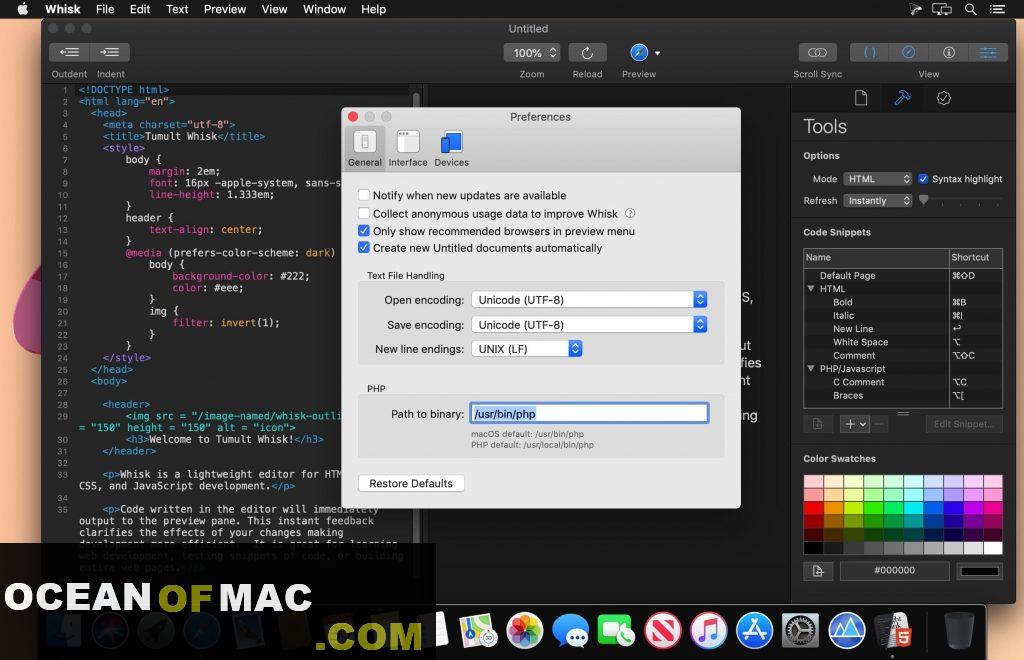Open Music from the Dock
This screenshot has width=1024, height=660.
(x=708, y=631)
